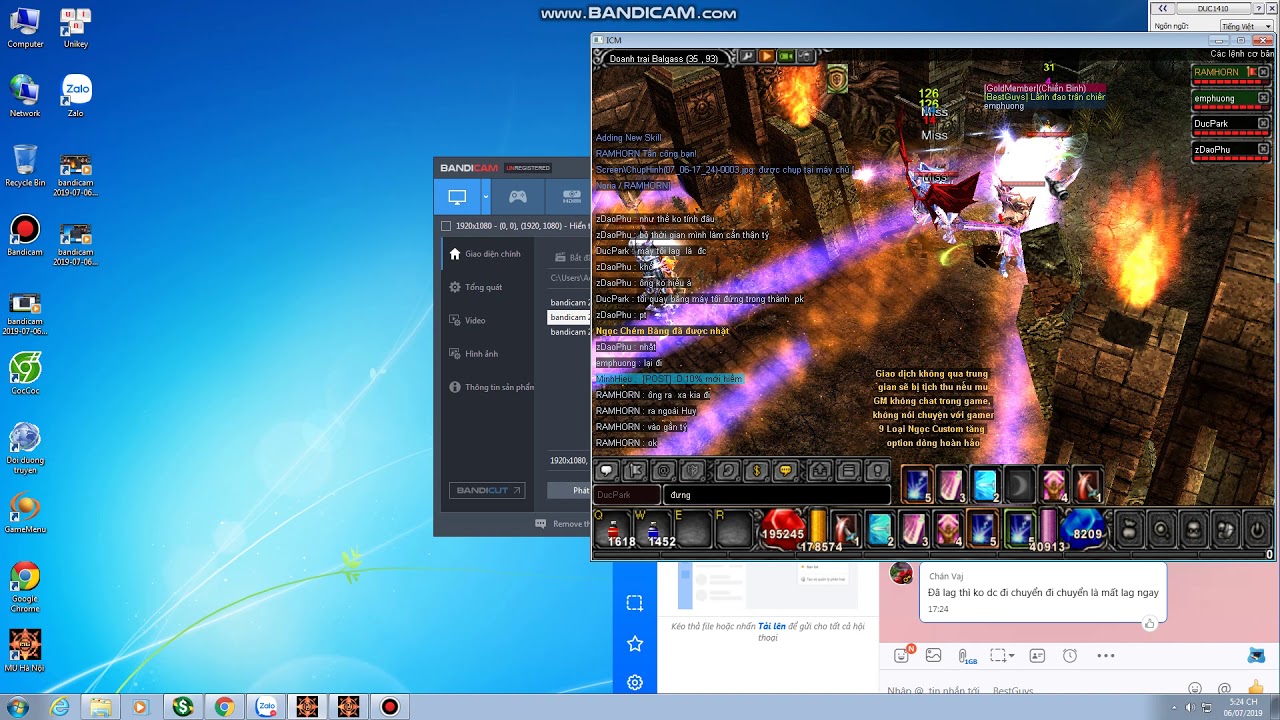Expand Zalo screenshot capture dropdown
Image resolution: width=1280 pixels, height=720 pixels.
tap(1012, 656)
